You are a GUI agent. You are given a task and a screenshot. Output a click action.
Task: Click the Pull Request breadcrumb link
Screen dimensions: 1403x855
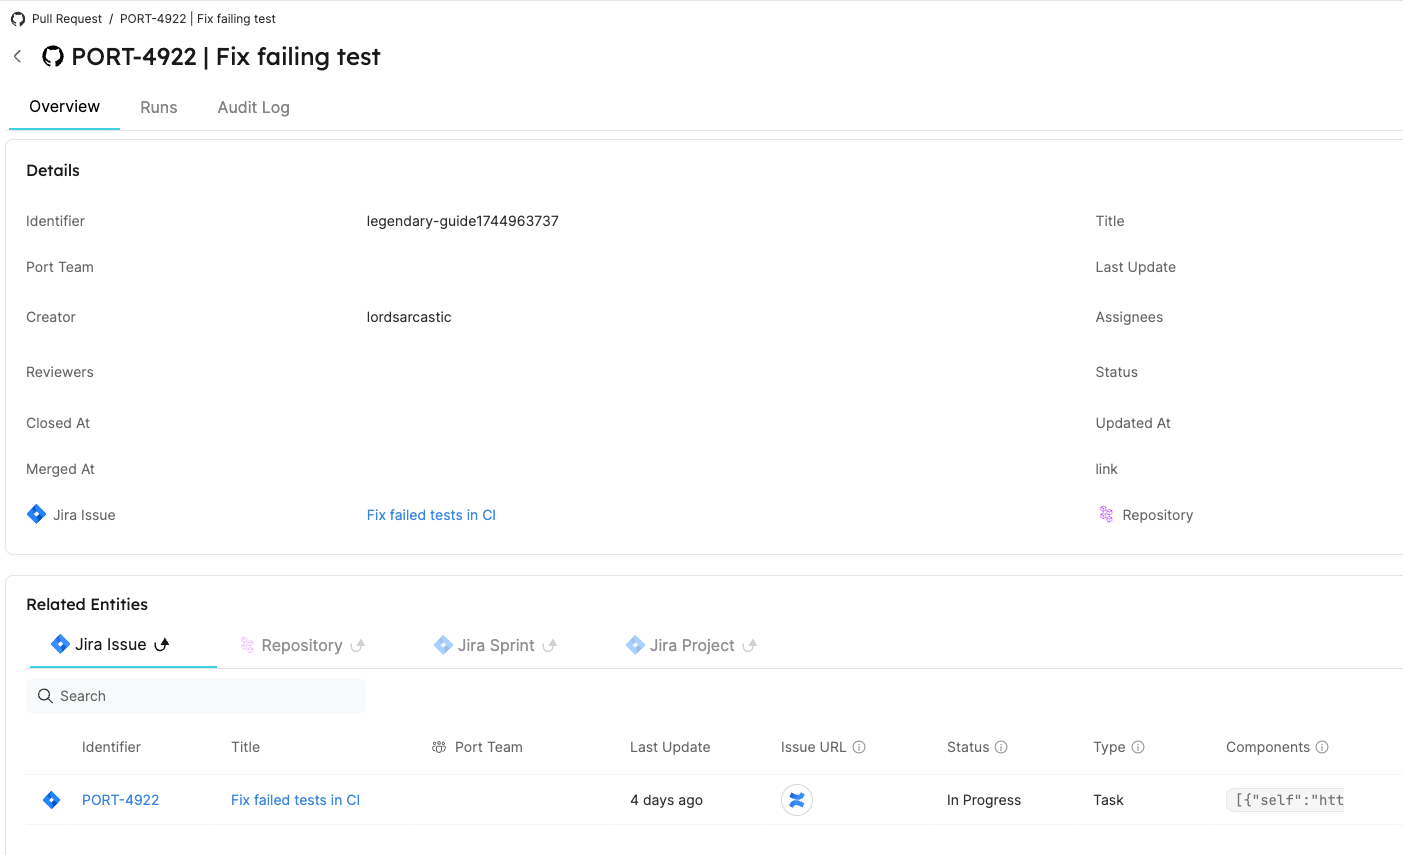tap(67, 19)
